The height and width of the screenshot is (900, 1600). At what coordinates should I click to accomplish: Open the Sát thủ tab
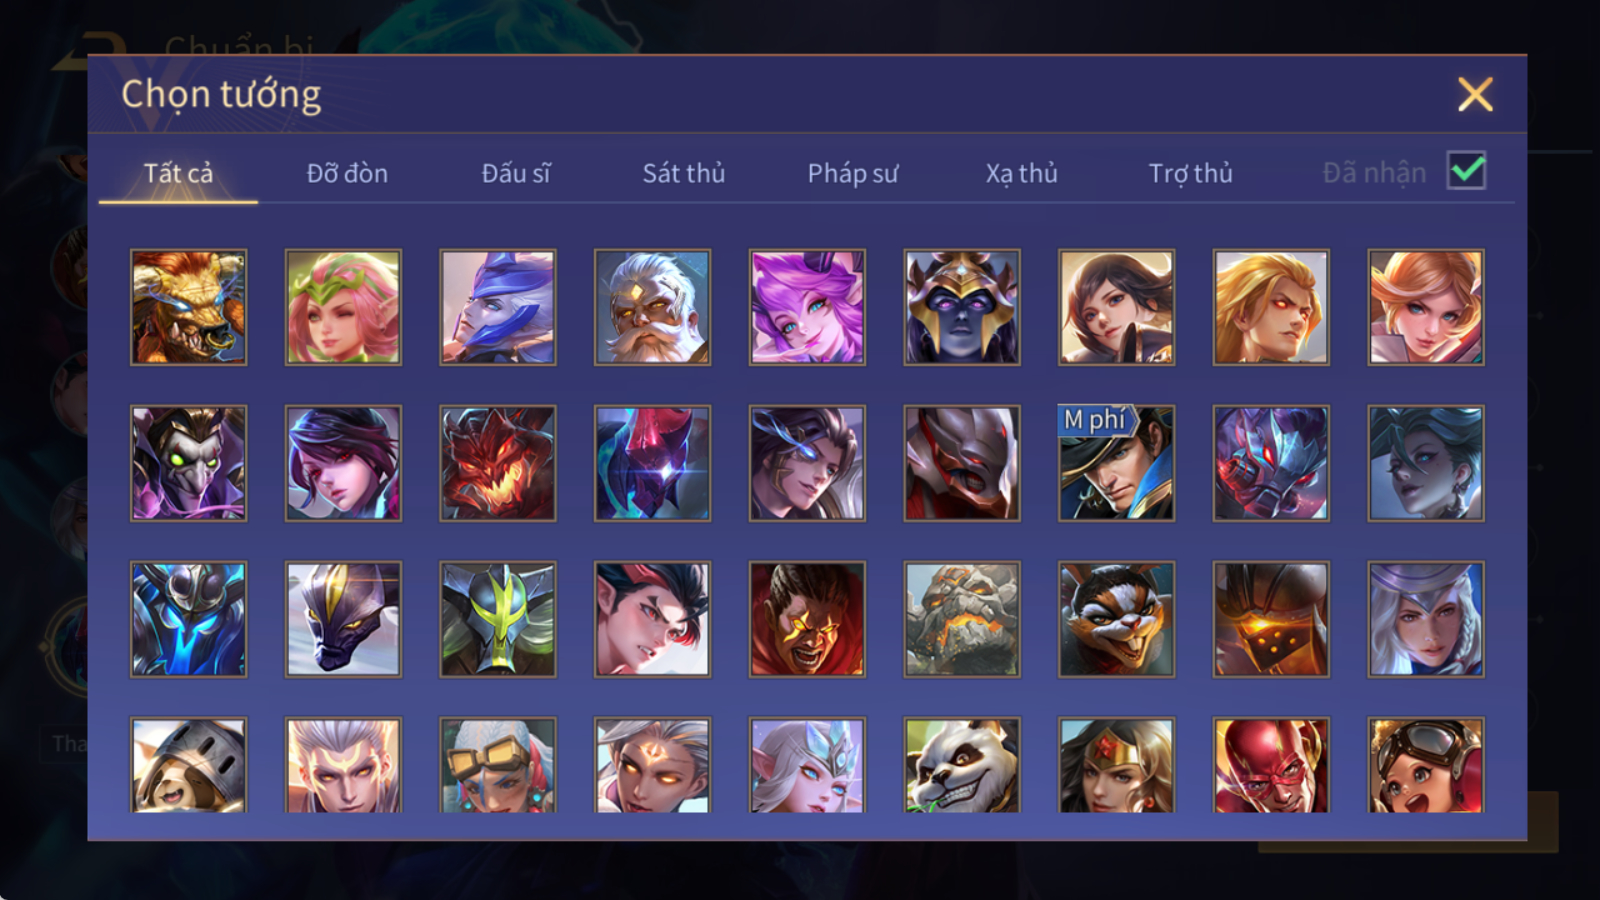[683, 173]
